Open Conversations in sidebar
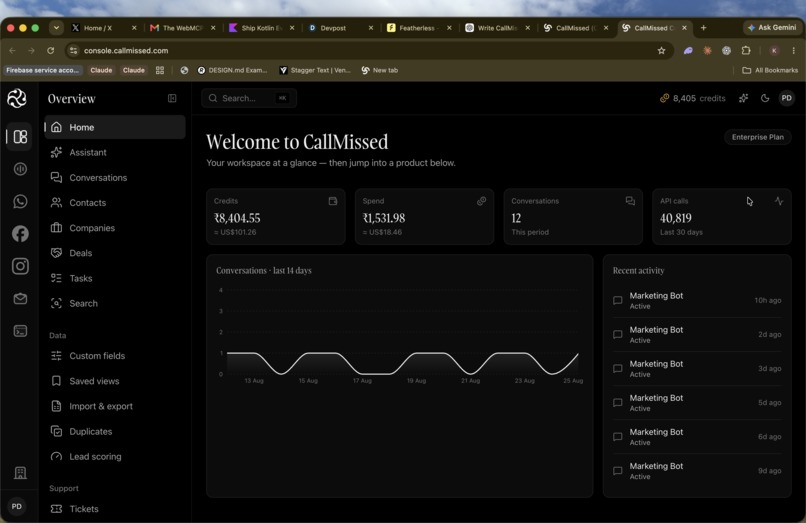 115,177
